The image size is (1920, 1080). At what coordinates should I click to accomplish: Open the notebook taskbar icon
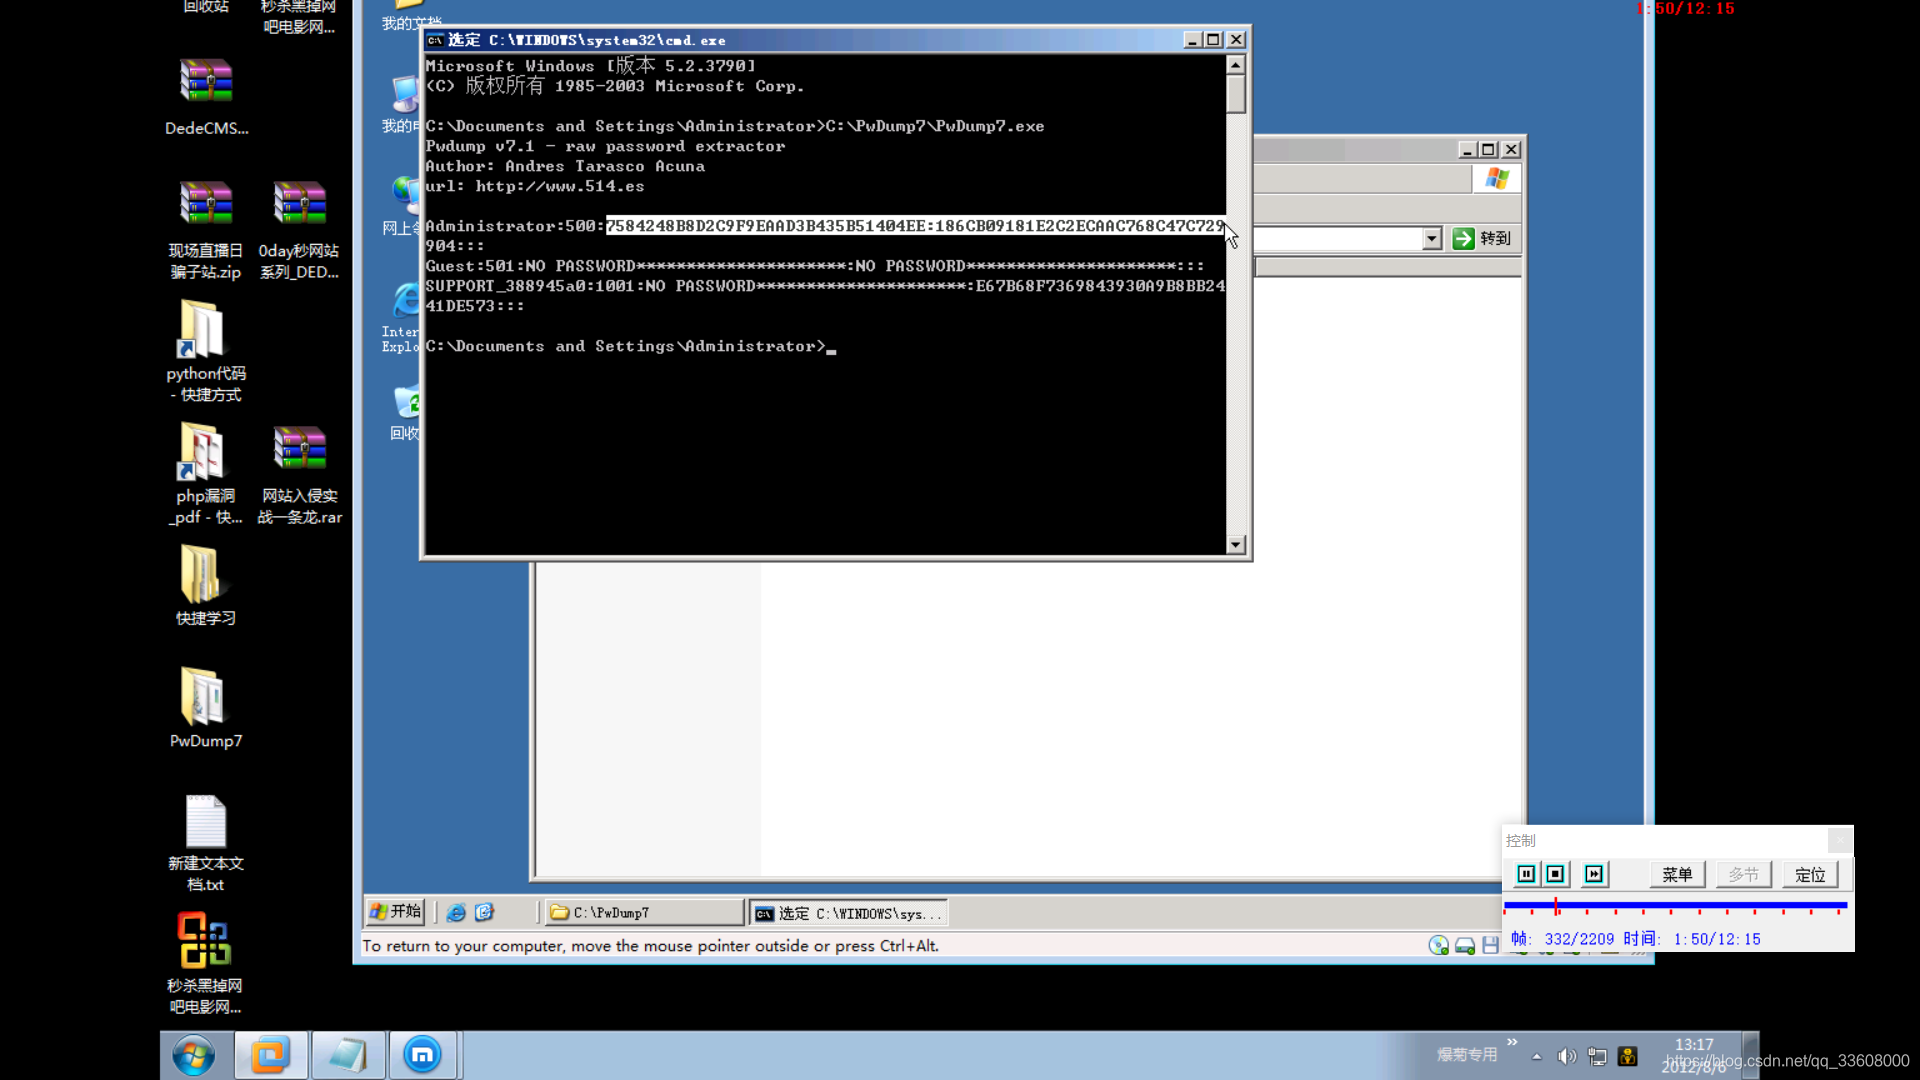coord(347,1055)
